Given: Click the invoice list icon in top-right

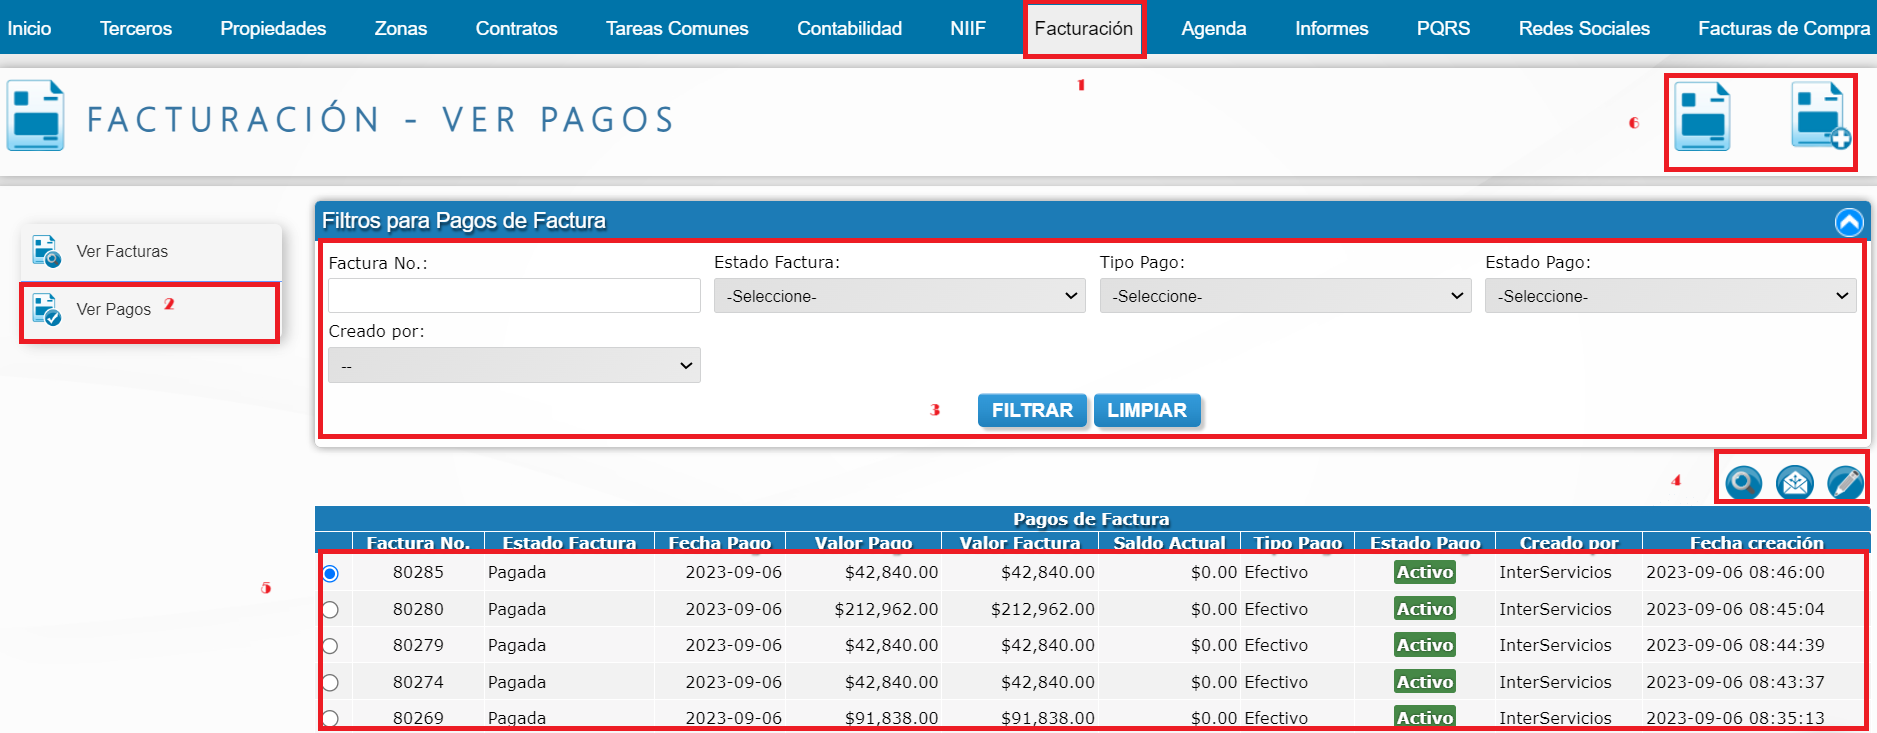Looking at the screenshot, I should (1702, 118).
